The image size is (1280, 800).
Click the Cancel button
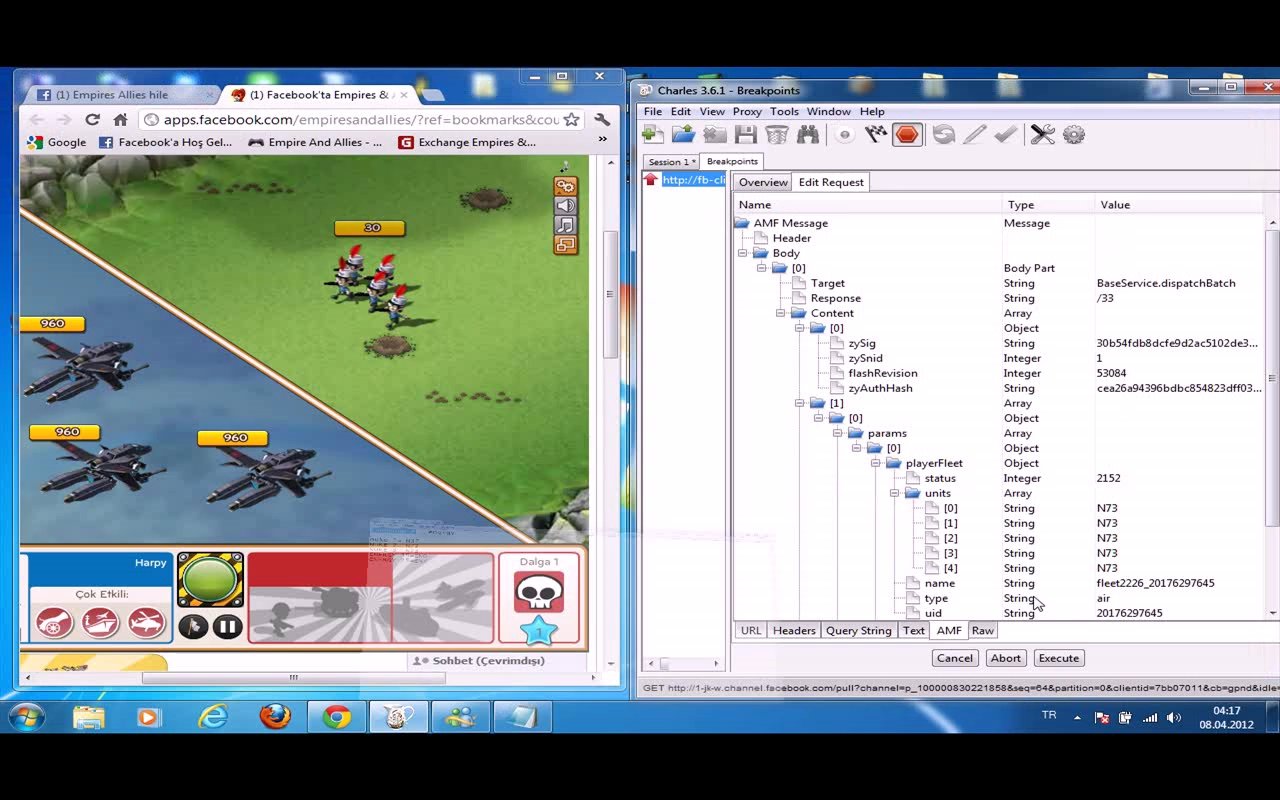pyautogui.click(x=954, y=658)
